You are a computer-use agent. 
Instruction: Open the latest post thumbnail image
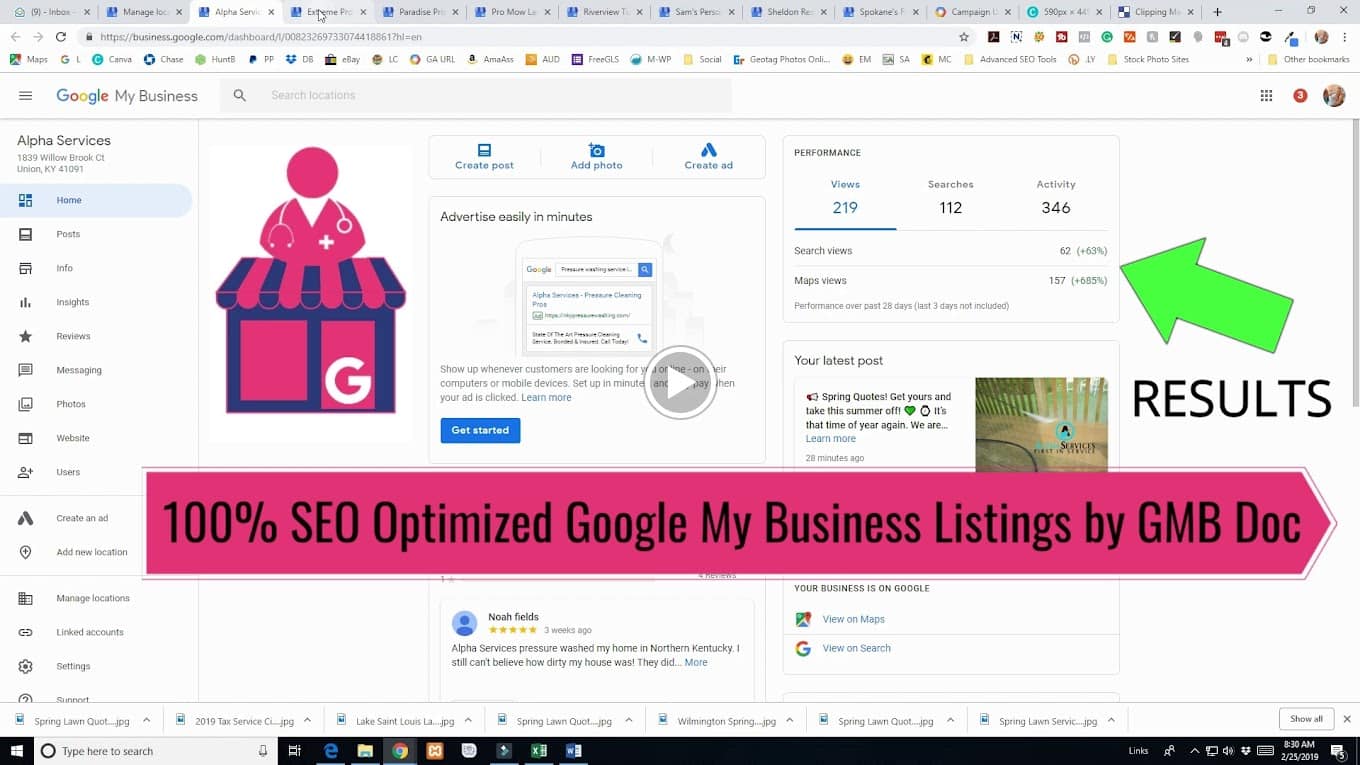(1041, 423)
